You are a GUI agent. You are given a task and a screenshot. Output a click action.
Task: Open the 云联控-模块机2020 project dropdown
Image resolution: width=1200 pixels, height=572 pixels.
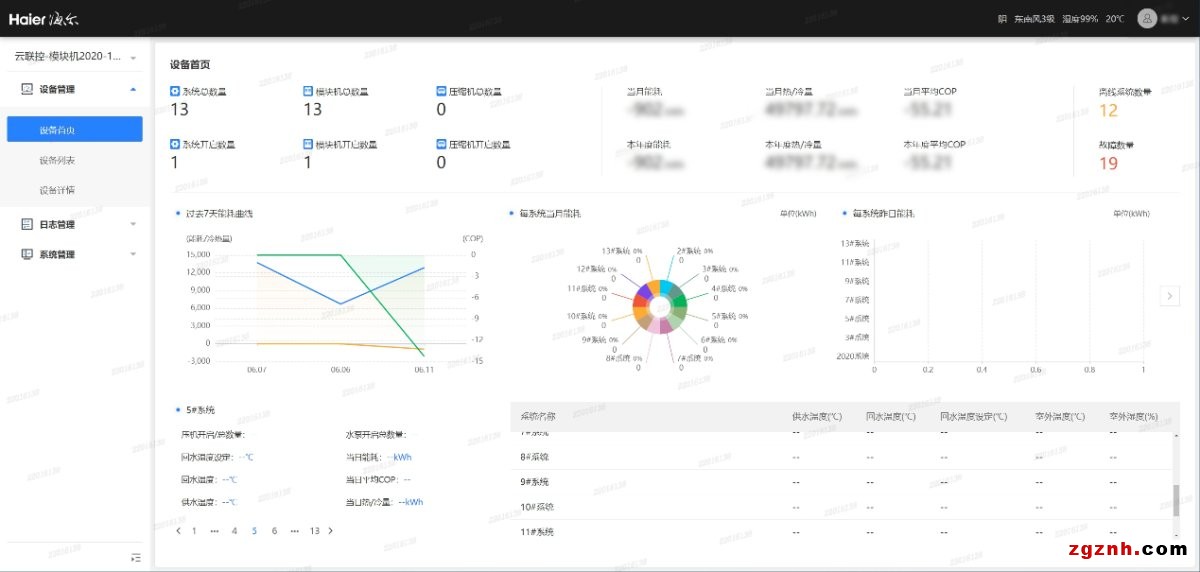[133, 57]
